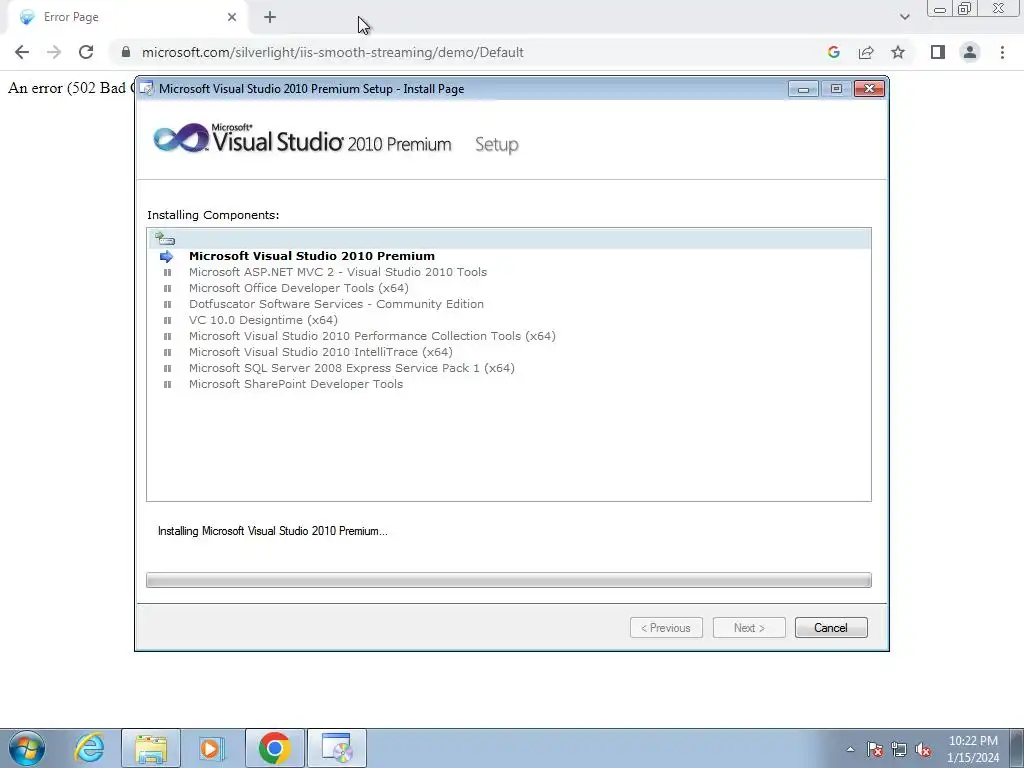Switch to Chrome in taskbar
This screenshot has width=1024, height=768.
point(274,748)
